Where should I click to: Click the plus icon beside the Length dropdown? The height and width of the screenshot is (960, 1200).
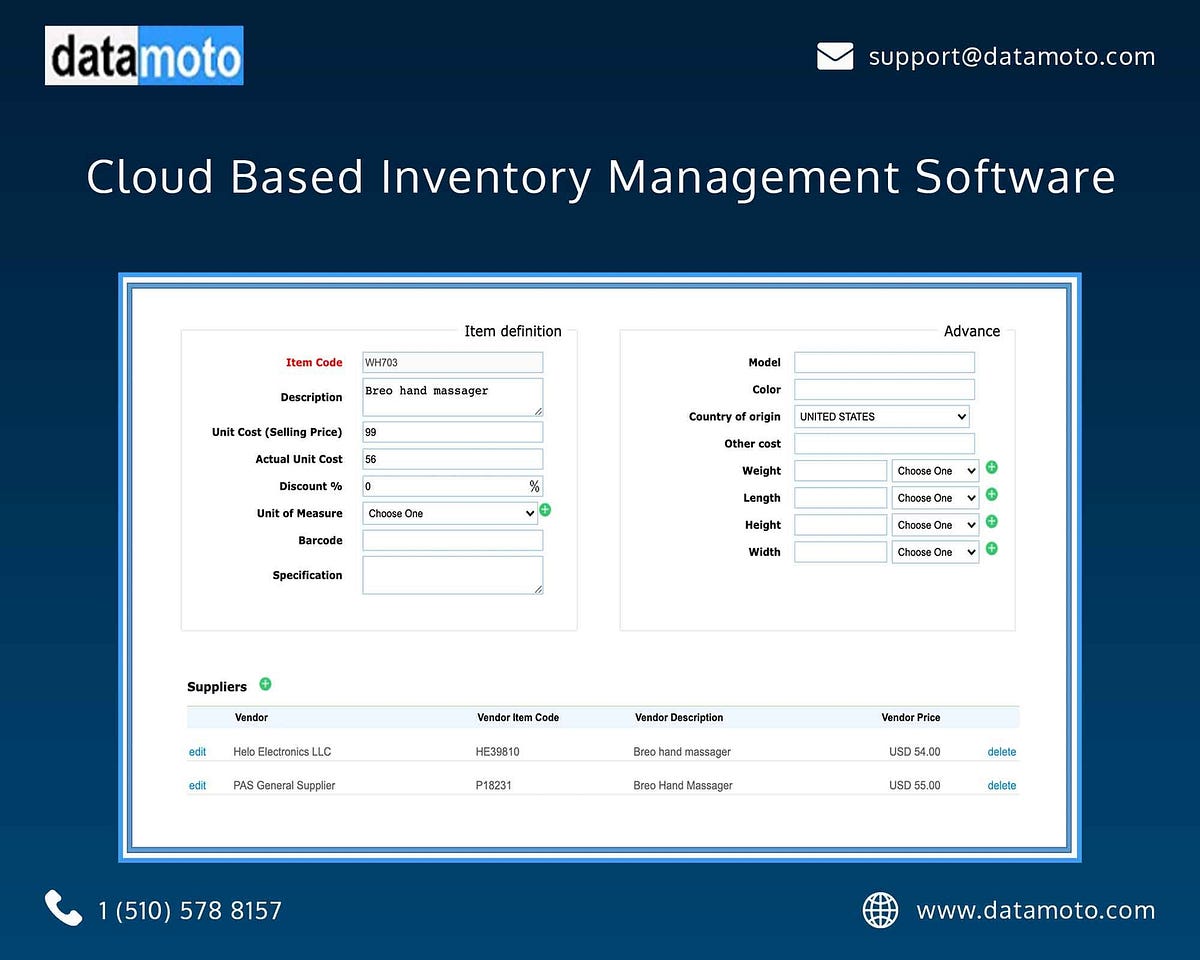[x=991, y=494]
